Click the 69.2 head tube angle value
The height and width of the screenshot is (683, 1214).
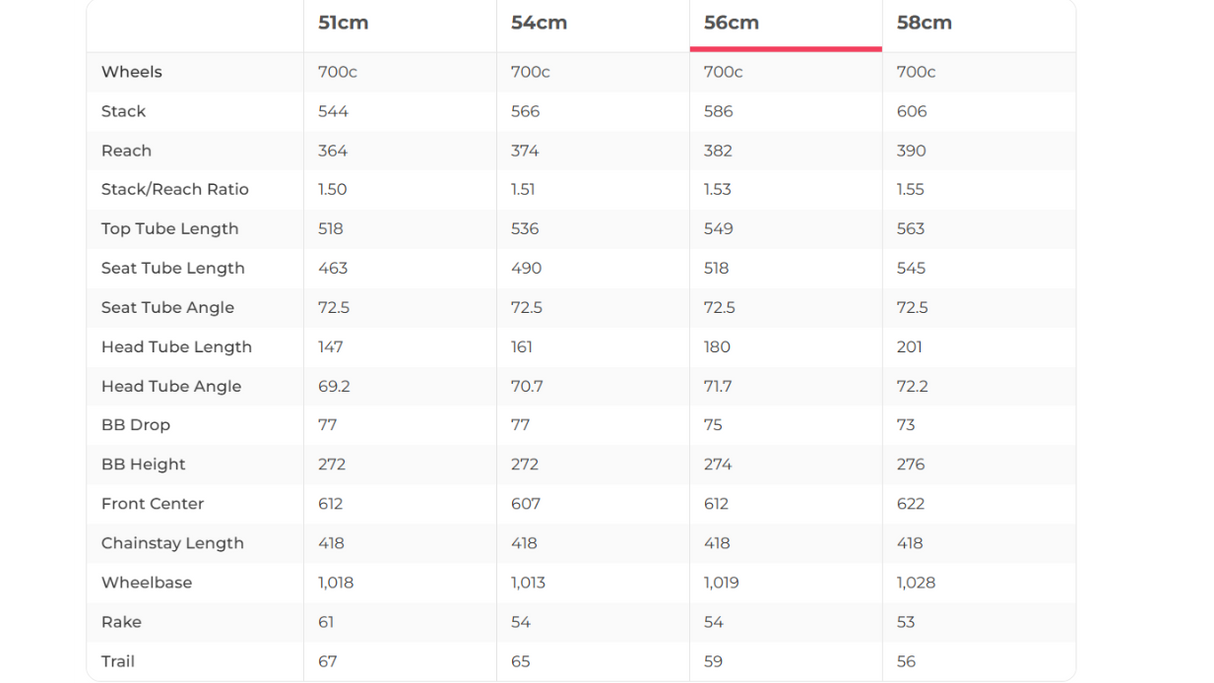(334, 386)
